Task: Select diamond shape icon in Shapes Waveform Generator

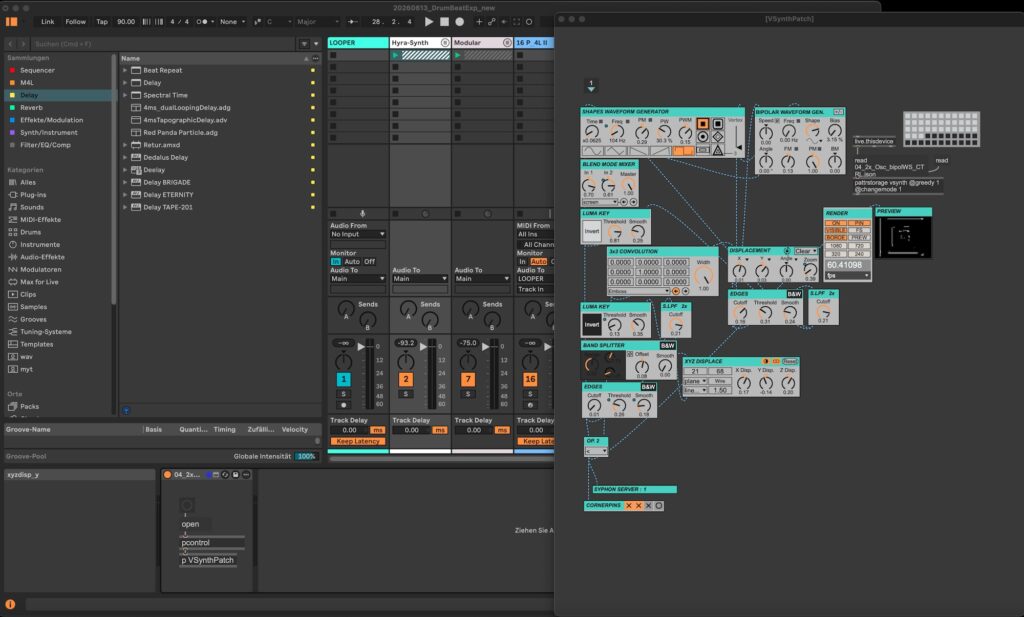Action: click(717, 136)
